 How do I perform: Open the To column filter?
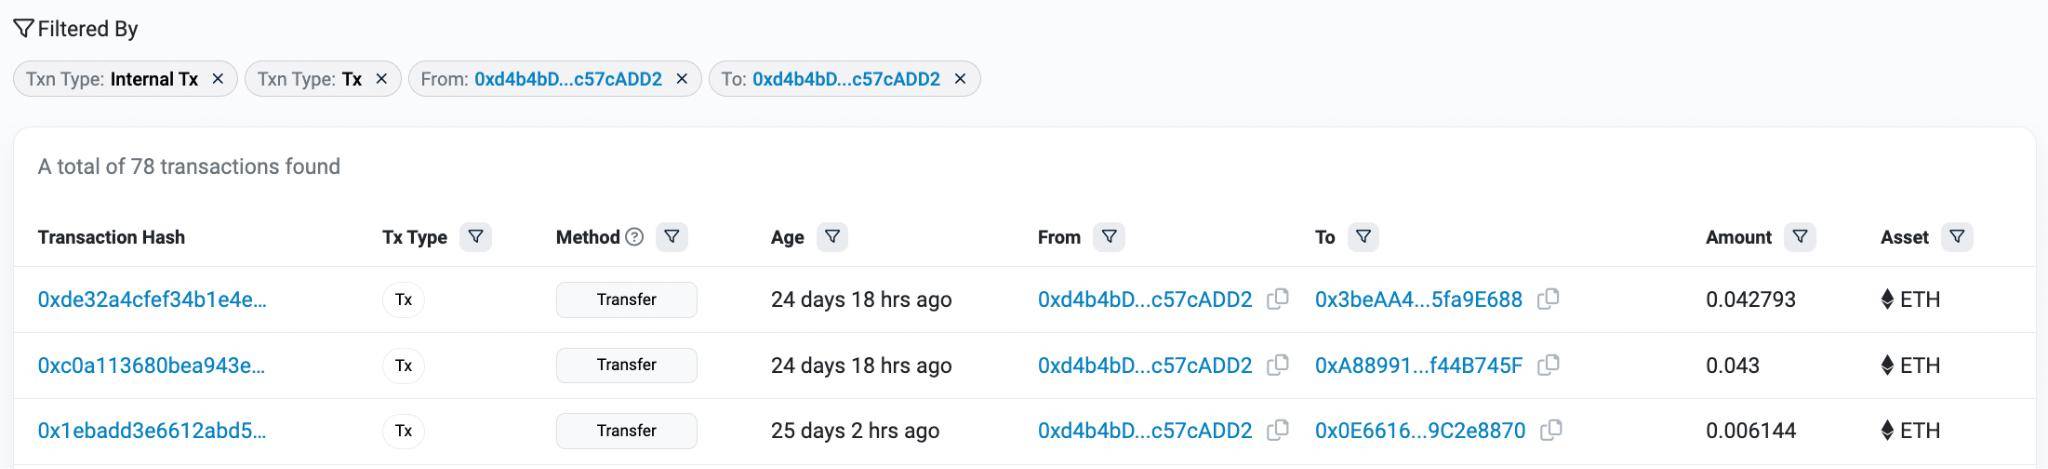coord(1363,237)
